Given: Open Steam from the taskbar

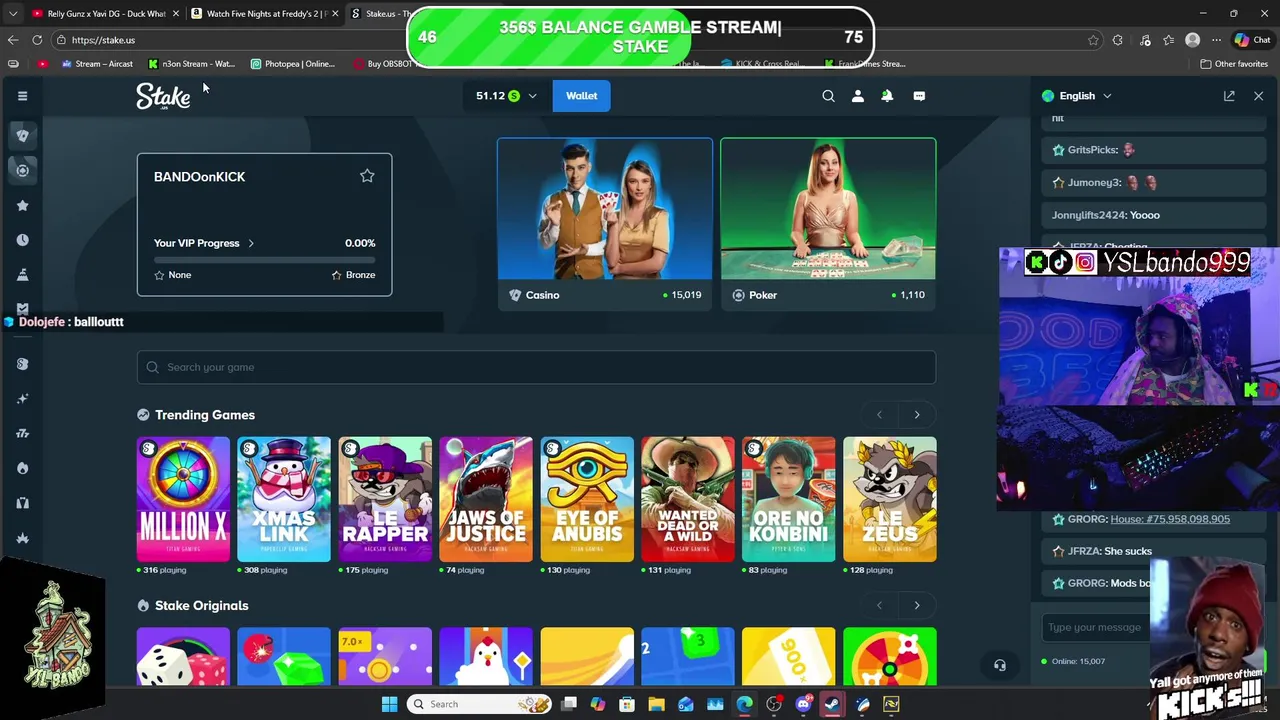Looking at the screenshot, I should [832, 704].
